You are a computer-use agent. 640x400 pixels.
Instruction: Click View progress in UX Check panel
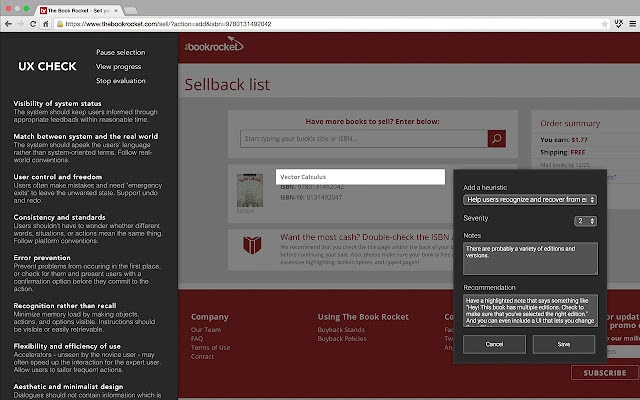(119, 66)
